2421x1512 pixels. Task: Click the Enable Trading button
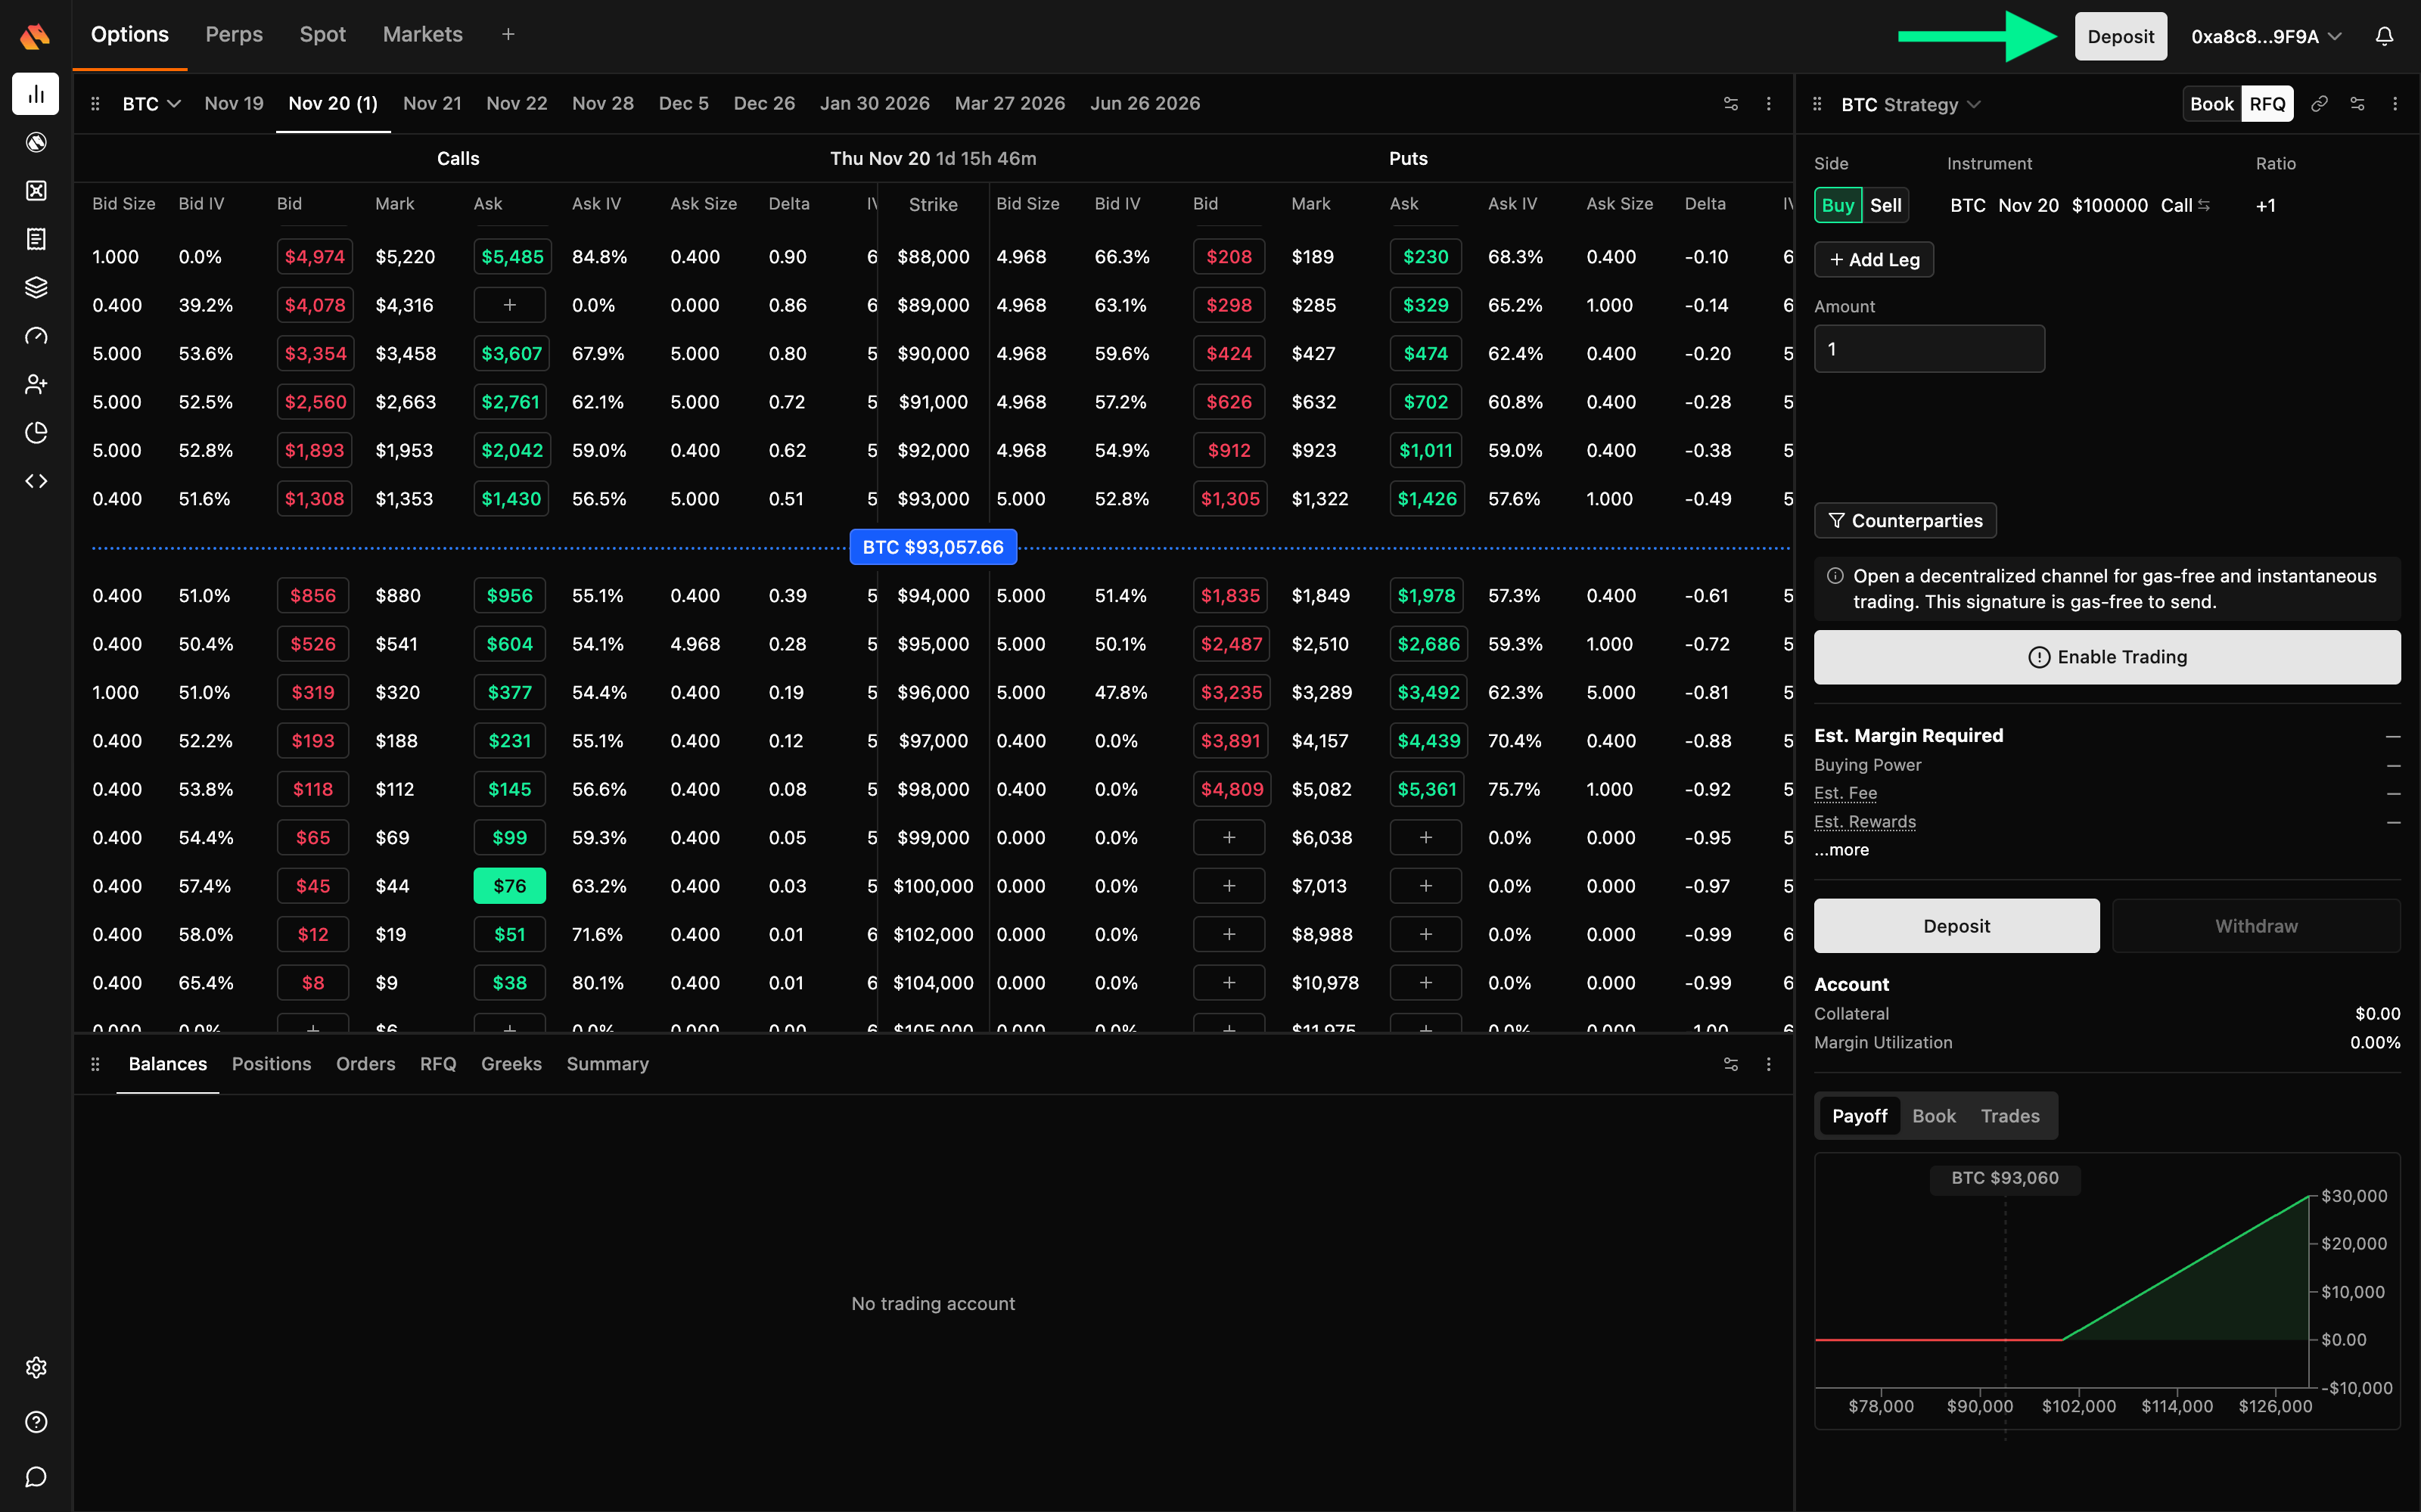pyautogui.click(x=2106, y=657)
